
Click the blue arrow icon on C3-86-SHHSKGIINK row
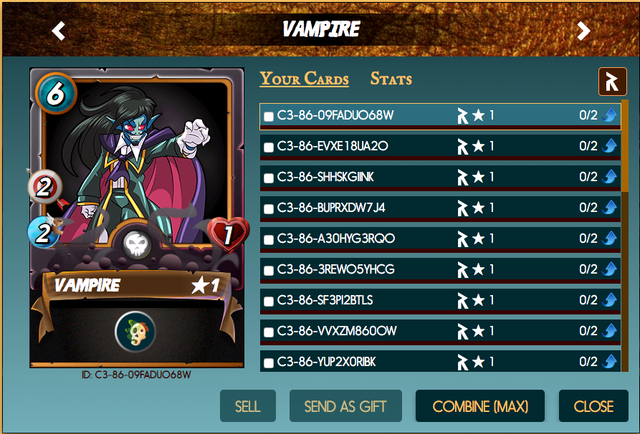pos(610,177)
